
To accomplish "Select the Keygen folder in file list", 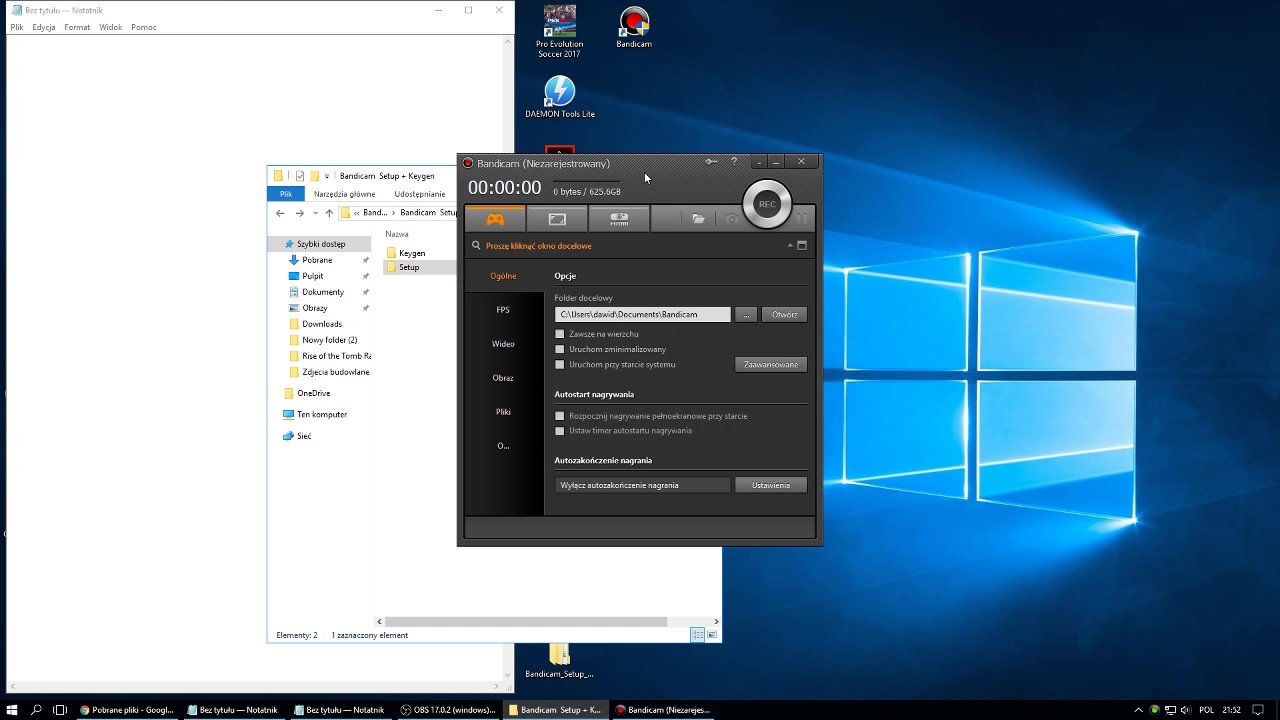I will tap(412, 253).
